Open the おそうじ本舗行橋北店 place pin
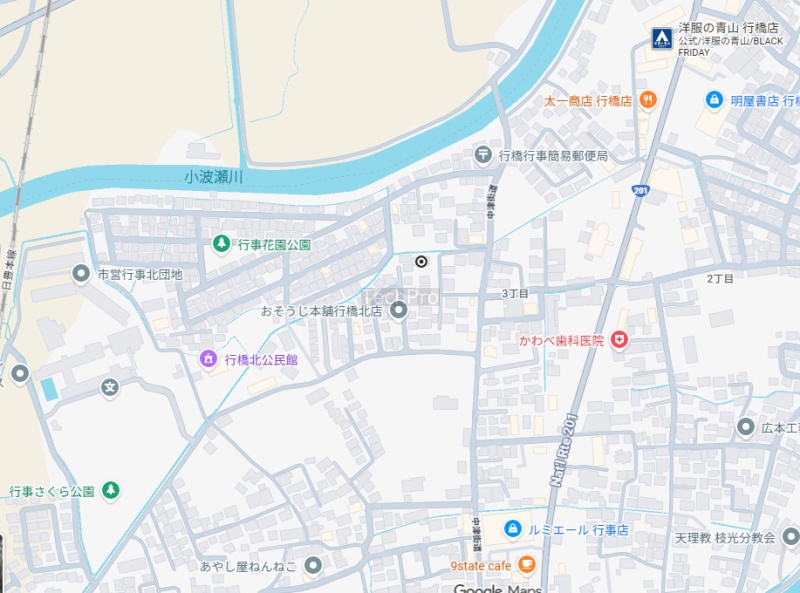The width and height of the screenshot is (800, 593). pyautogui.click(x=398, y=310)
